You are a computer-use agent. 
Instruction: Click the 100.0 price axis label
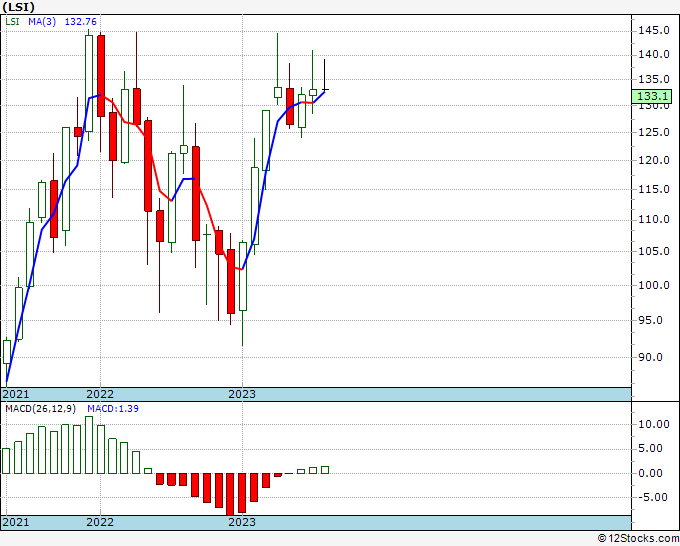pyautogui.click(x=654, y=285)
